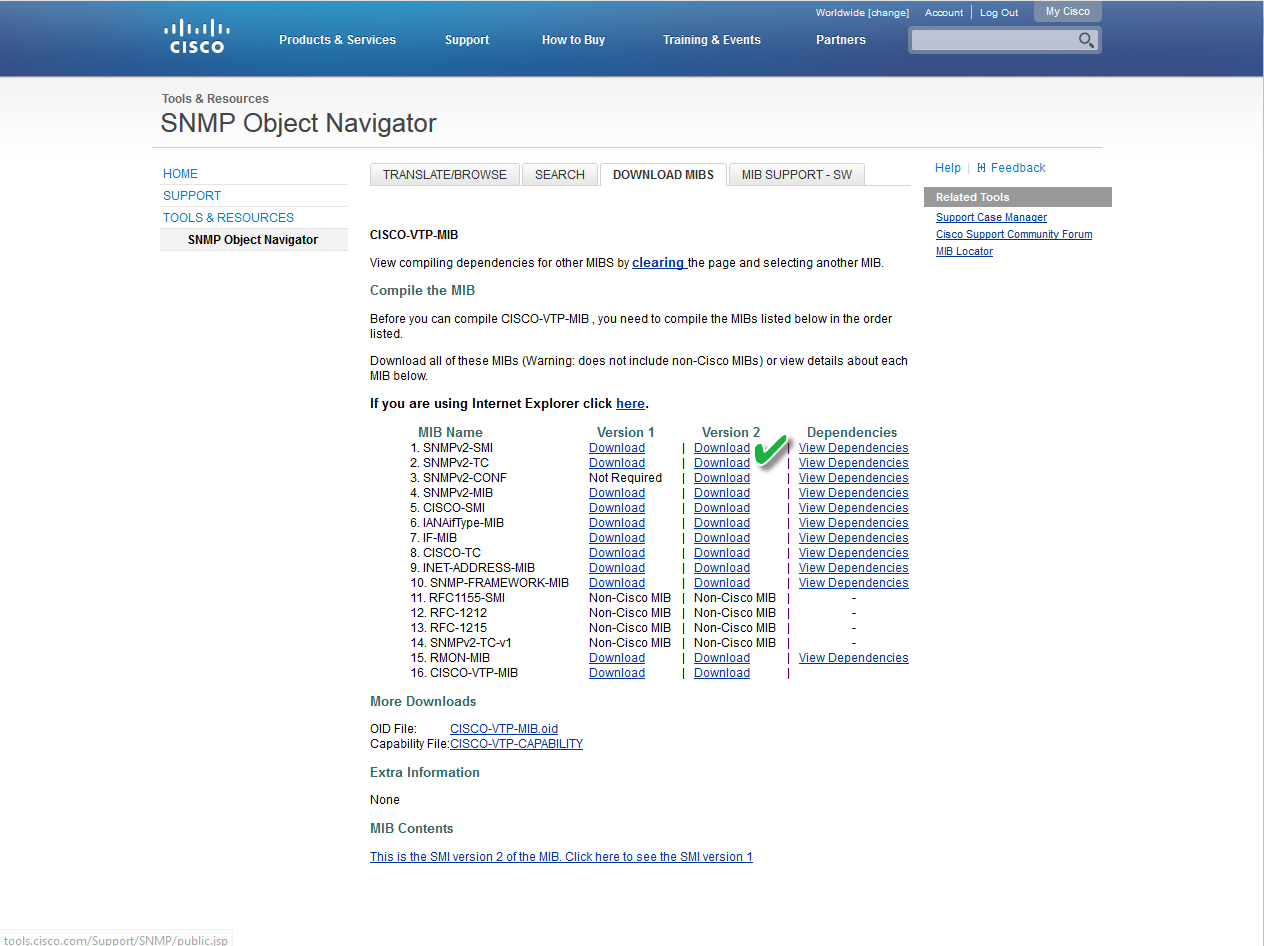1264x946 pixels.
Task: Click the Worldwide change link
Action: coord(862,13)
